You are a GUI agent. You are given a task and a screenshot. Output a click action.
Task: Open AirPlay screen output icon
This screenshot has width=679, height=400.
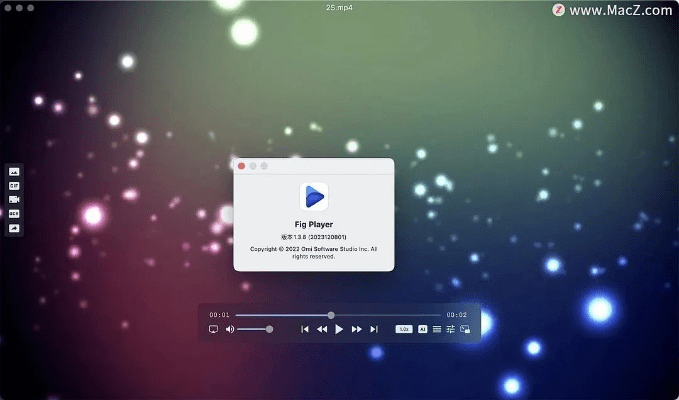click(213, 329)
